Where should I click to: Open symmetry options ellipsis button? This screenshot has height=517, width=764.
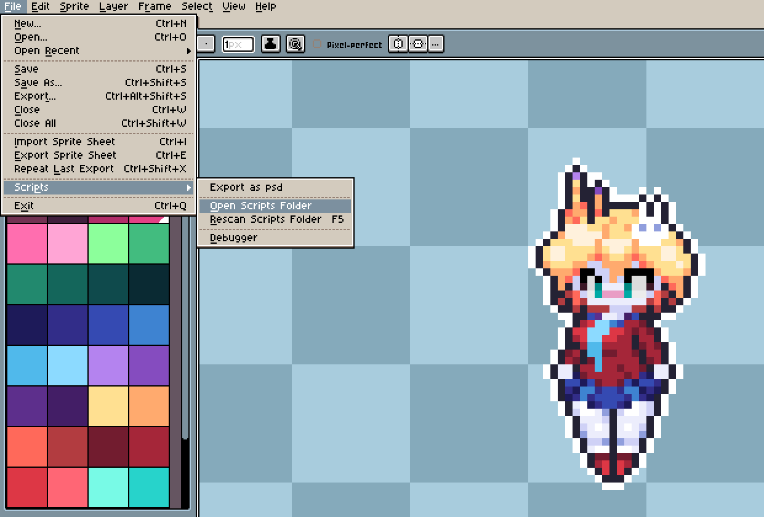436,44
